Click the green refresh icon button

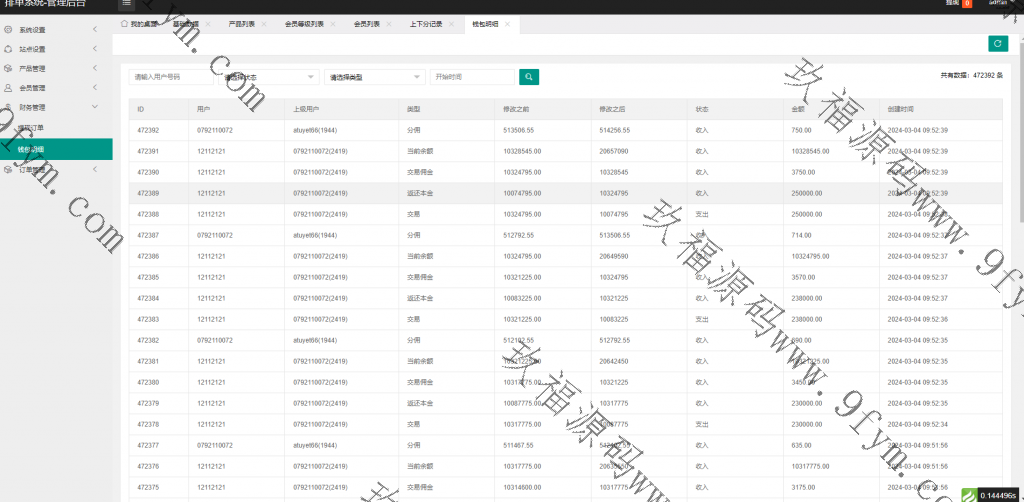tap(996, 43)
